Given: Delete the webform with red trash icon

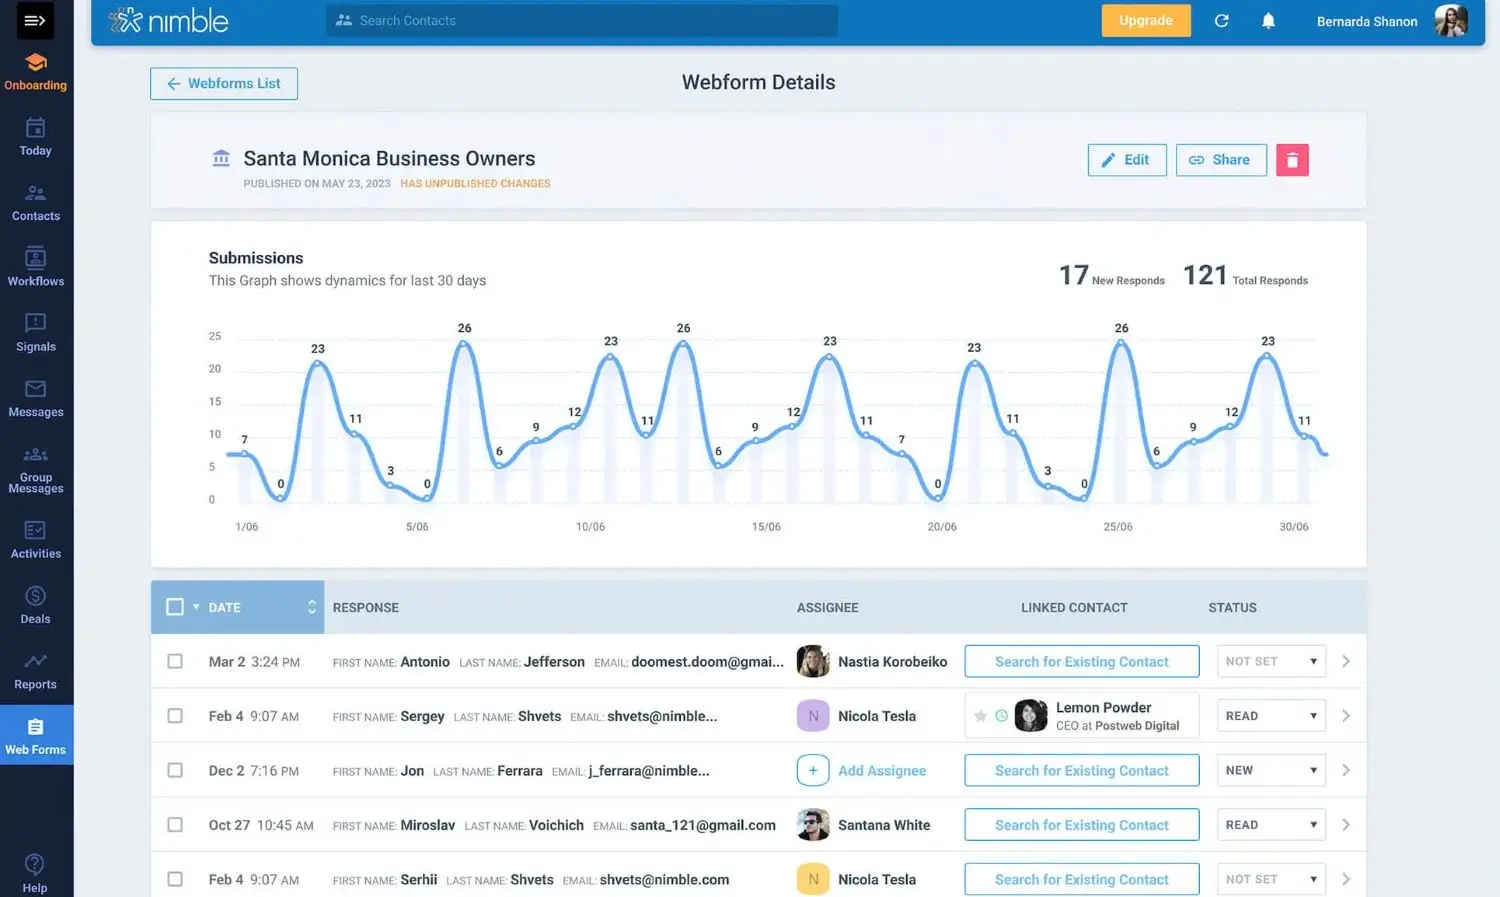Looking at the screenshot, I should (1292, 160).
